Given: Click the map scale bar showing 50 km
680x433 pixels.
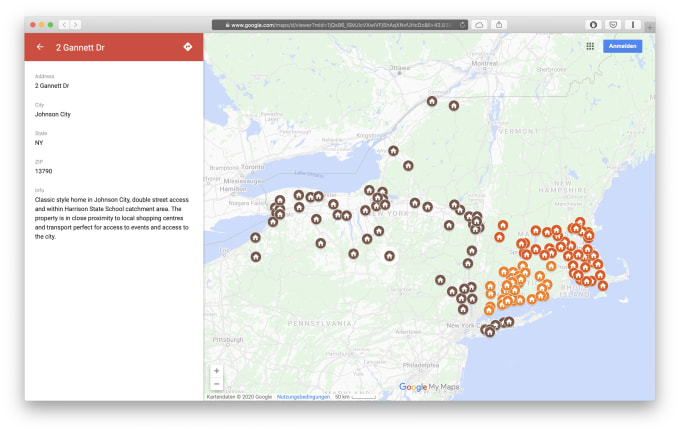Looking at the screenshot, I should pos(355,397).
